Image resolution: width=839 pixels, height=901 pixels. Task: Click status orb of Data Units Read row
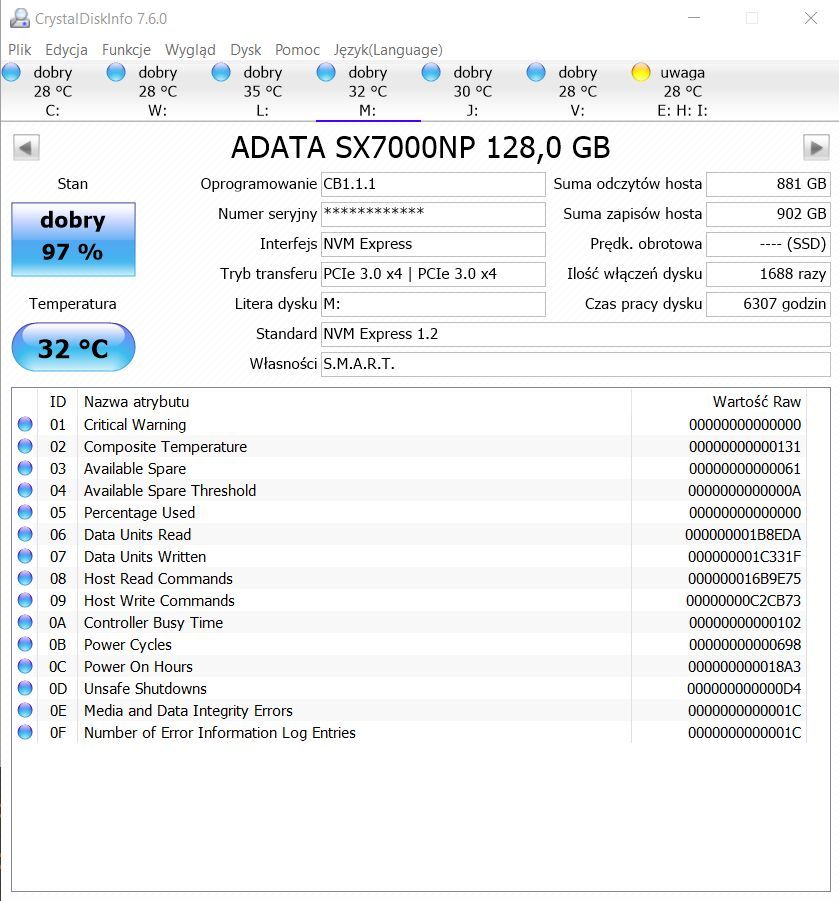pos(25,534)
